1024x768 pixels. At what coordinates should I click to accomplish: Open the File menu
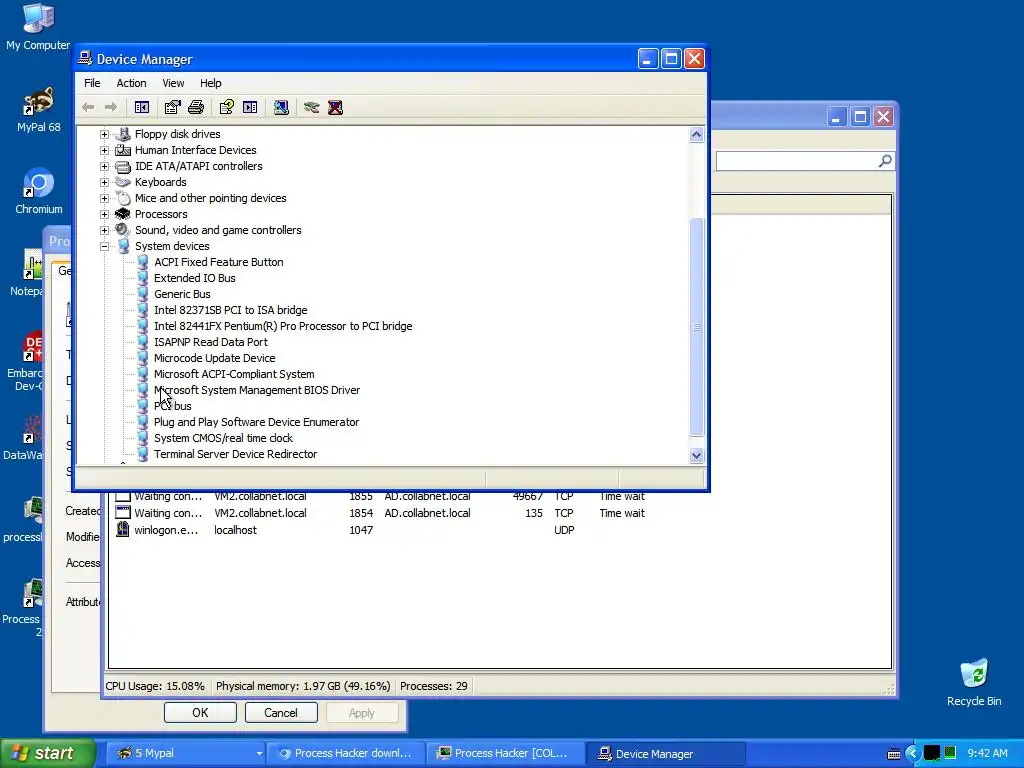pos(92,83)
